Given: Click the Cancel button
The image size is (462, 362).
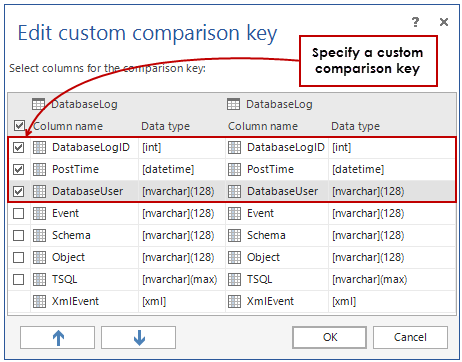Looking at the screenshot, I should pos(410,337).
